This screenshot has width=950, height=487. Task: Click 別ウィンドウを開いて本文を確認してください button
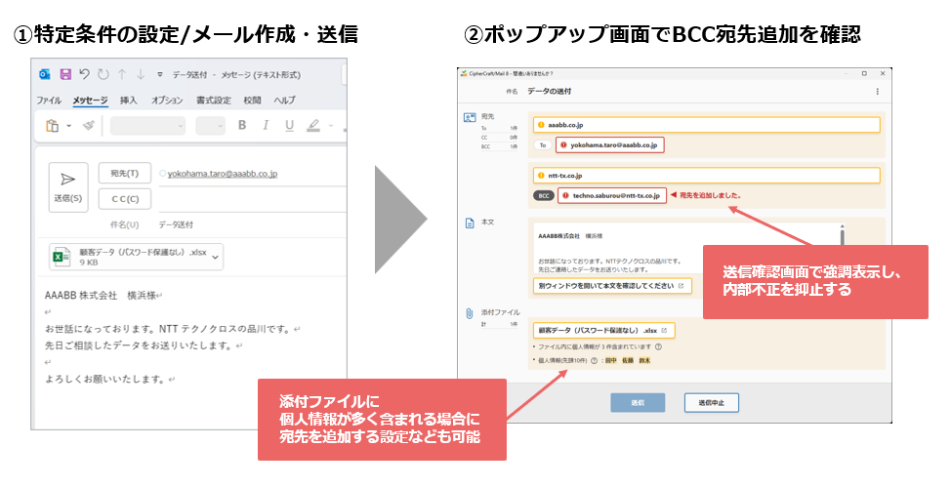(612, 286)
